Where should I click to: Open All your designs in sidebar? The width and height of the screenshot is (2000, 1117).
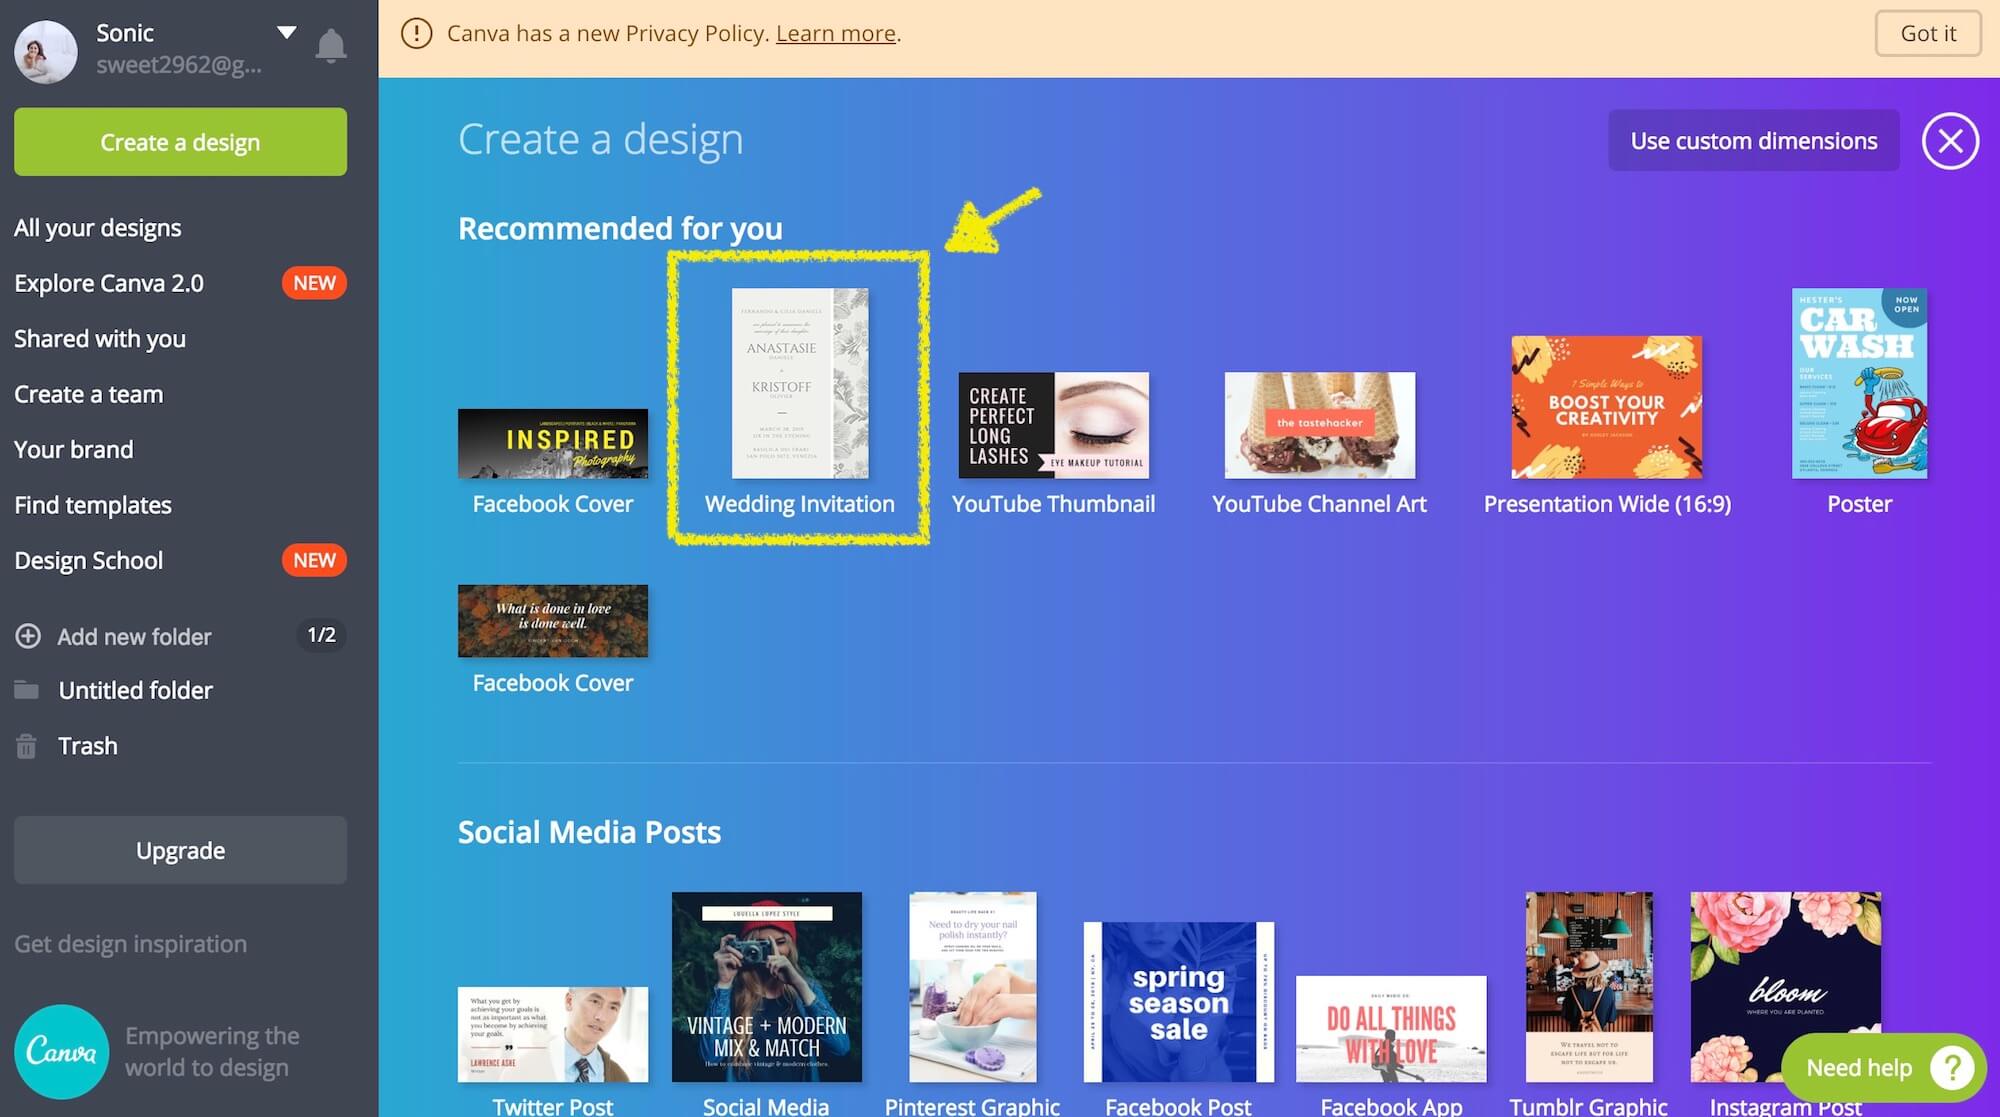point(98,228)
